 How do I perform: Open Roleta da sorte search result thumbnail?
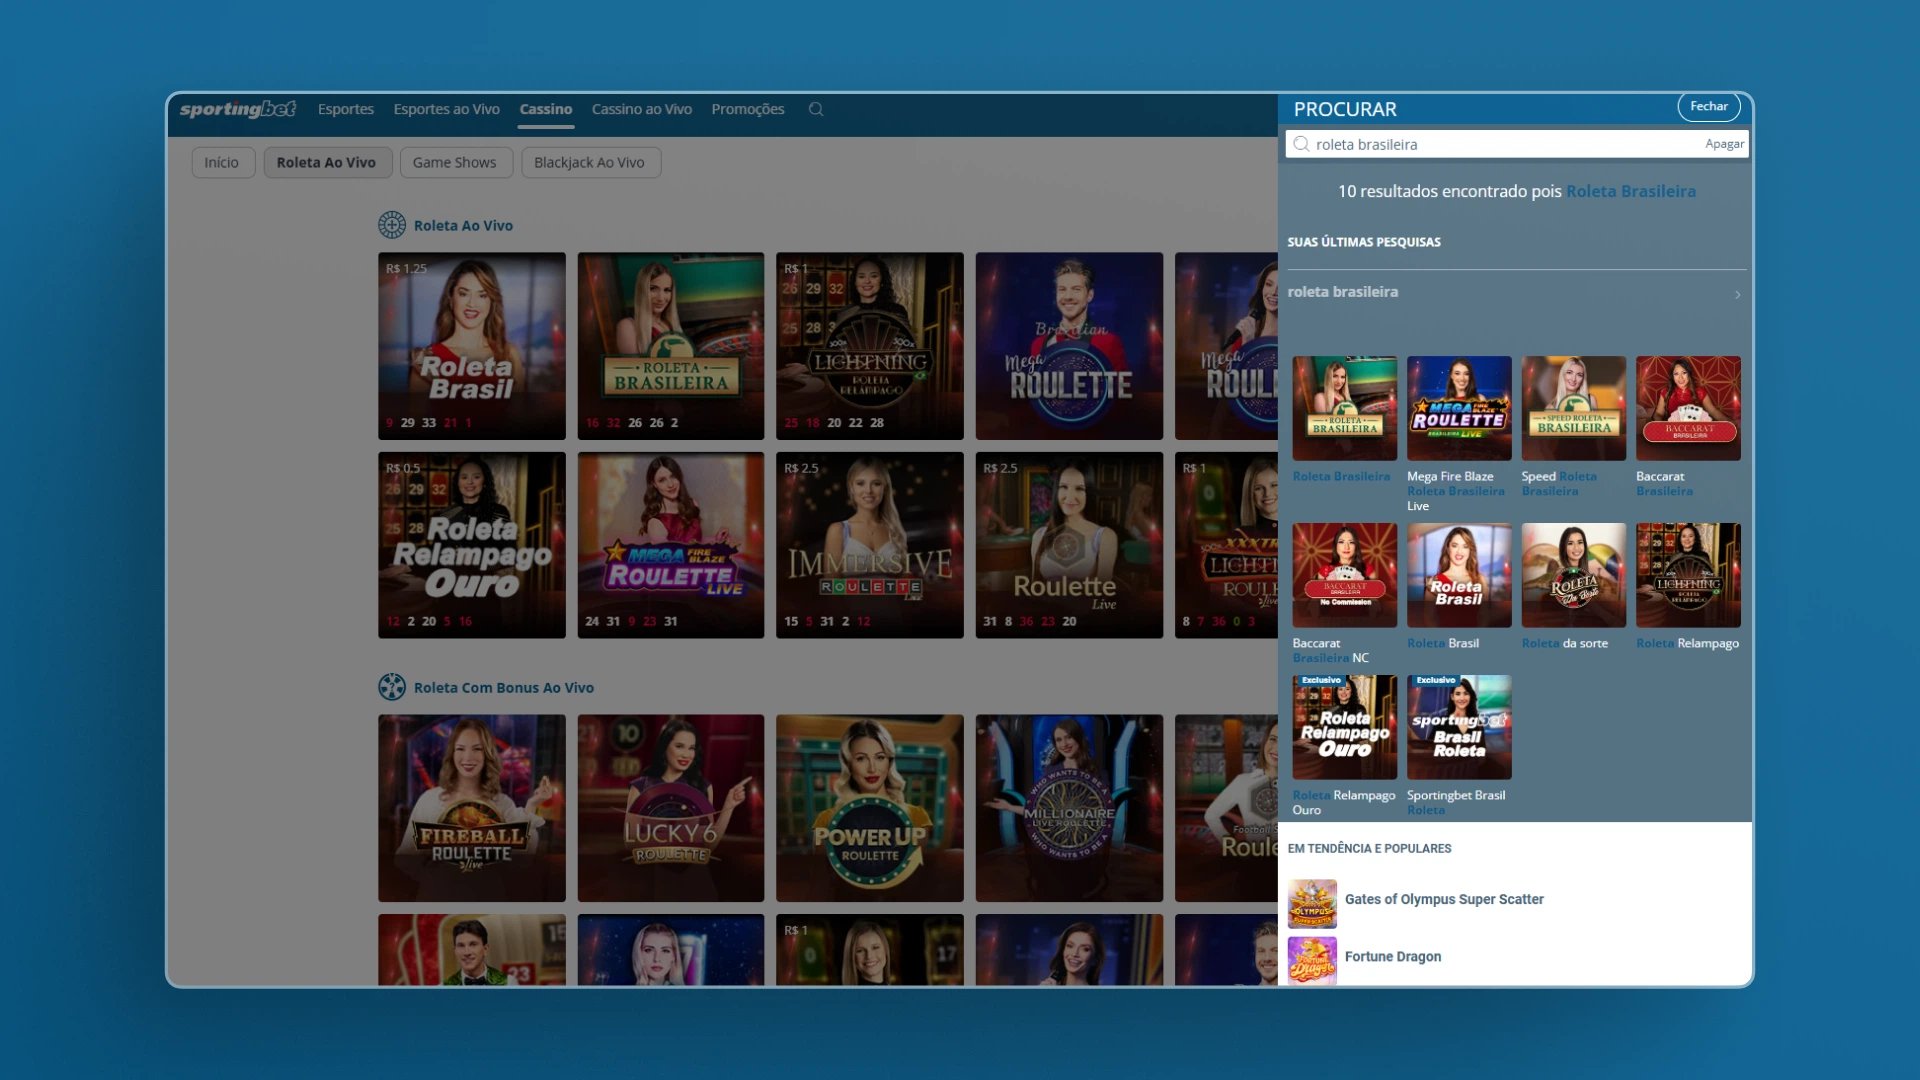point(1573,575)
